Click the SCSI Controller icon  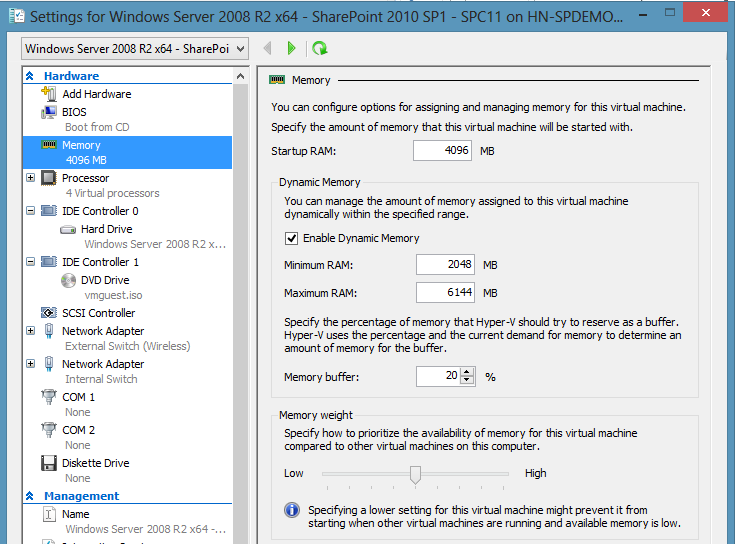49,313
